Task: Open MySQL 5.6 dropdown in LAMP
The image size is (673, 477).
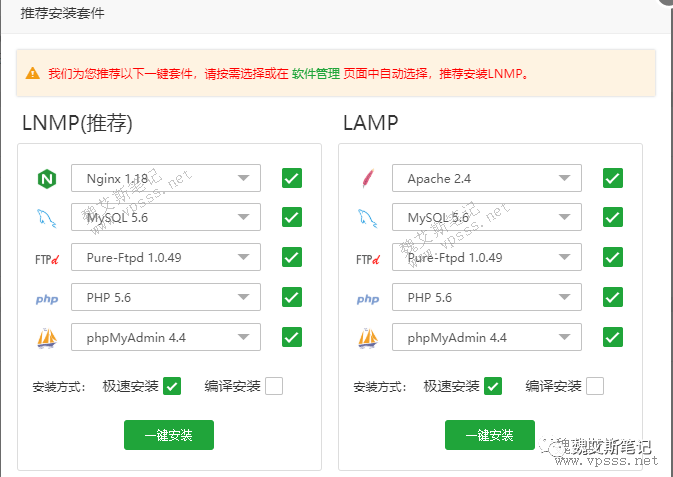Action: pyautogui.click(x=487, y=217)
